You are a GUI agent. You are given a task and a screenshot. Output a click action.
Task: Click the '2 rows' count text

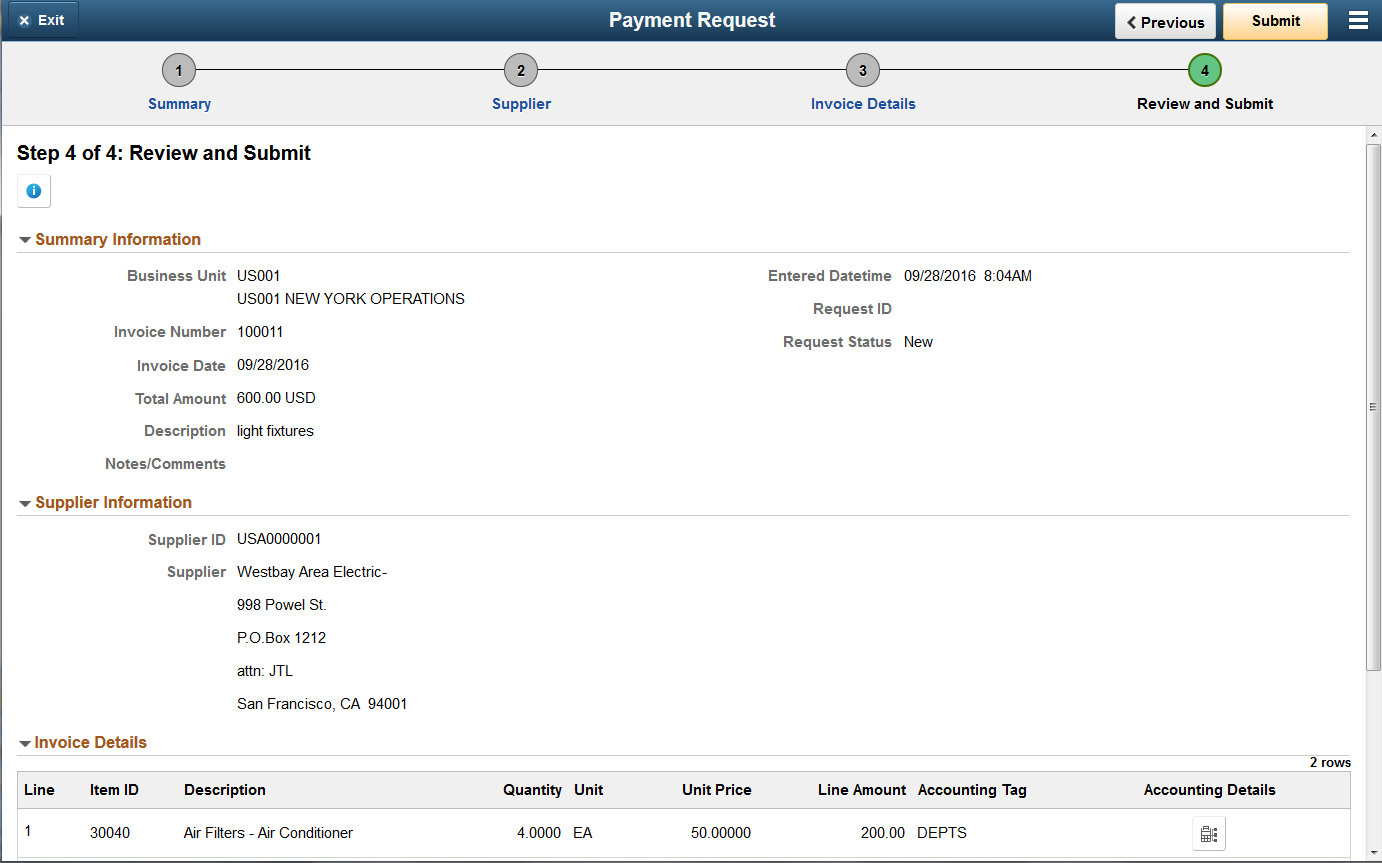click(1330, 762)
